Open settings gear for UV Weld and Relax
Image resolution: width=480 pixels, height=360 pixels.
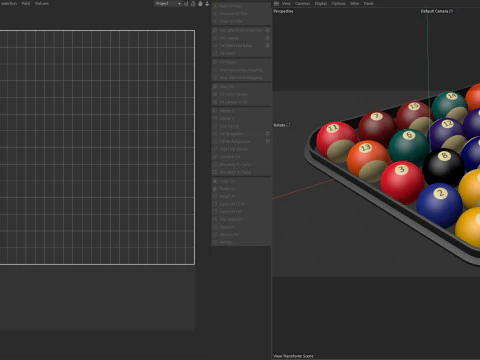point(267,45)
